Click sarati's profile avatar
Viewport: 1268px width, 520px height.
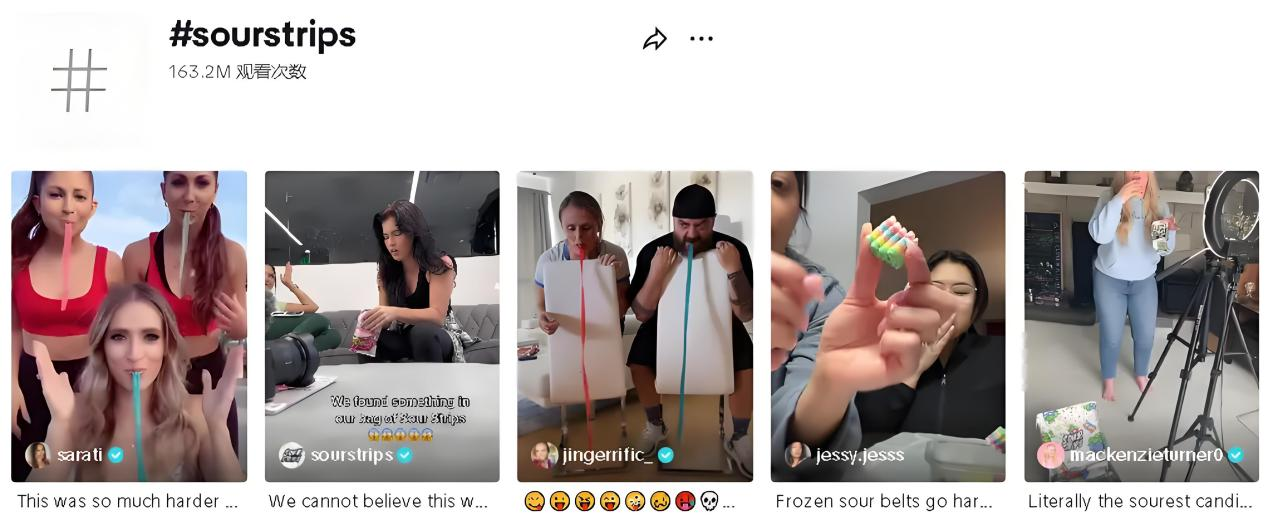[x=38, y=455]
